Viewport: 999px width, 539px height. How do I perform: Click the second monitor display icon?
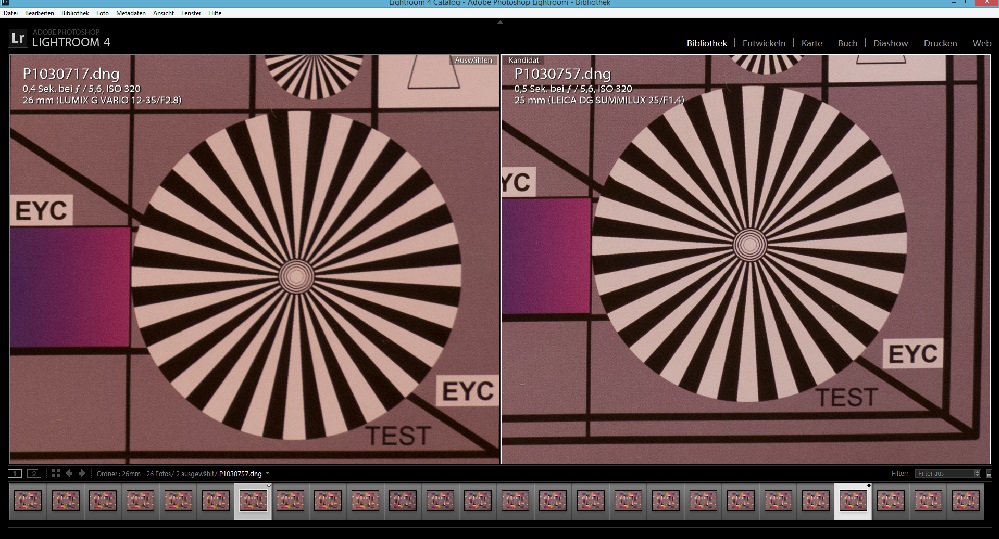(34, 473)
